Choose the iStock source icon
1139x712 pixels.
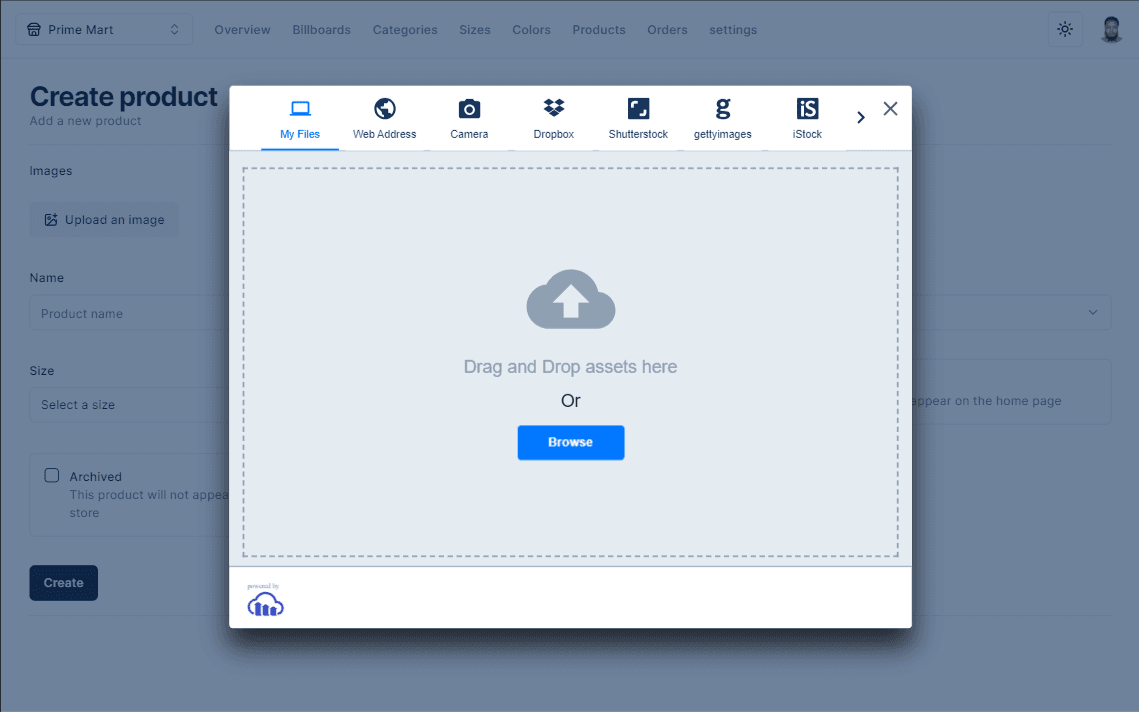807,109
